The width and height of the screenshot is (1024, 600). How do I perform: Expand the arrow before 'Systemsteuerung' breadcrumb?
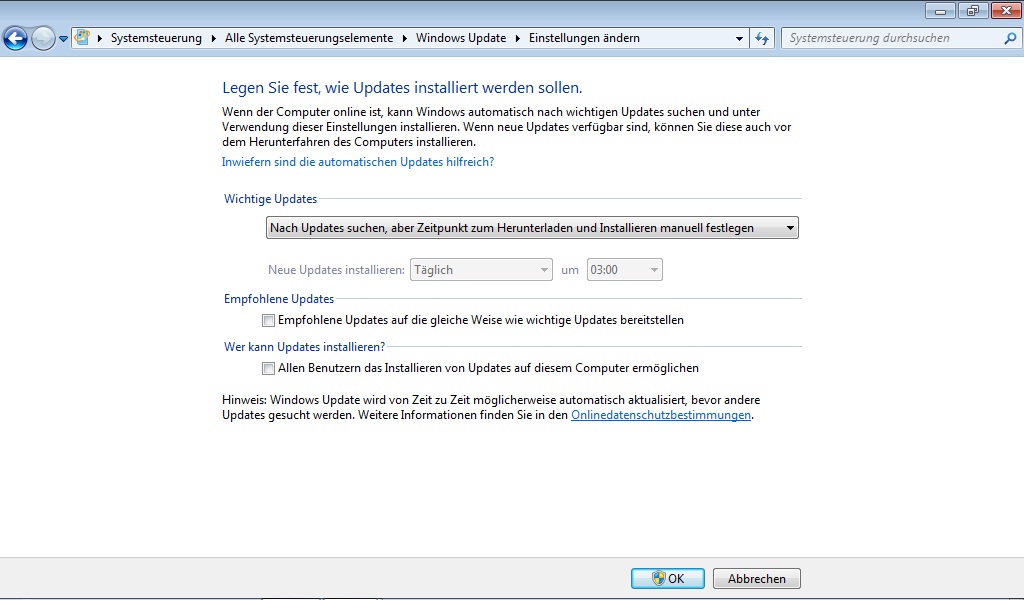(x=100, y=39)
